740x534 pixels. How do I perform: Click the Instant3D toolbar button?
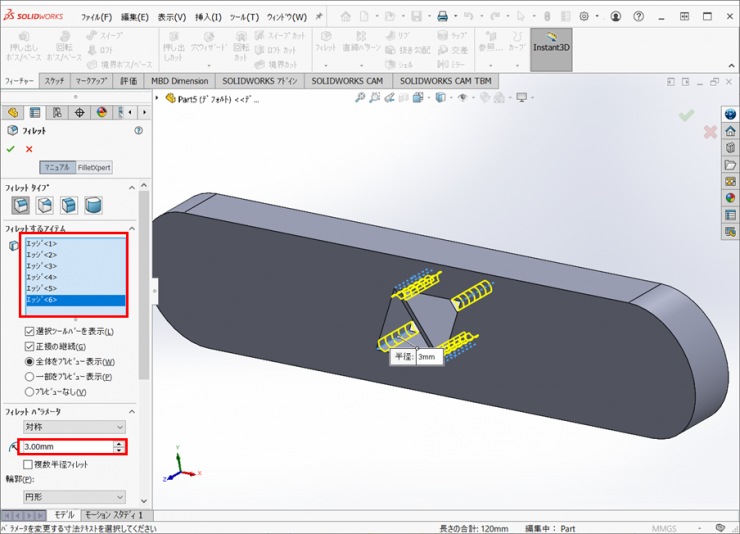tap(551, 47)
